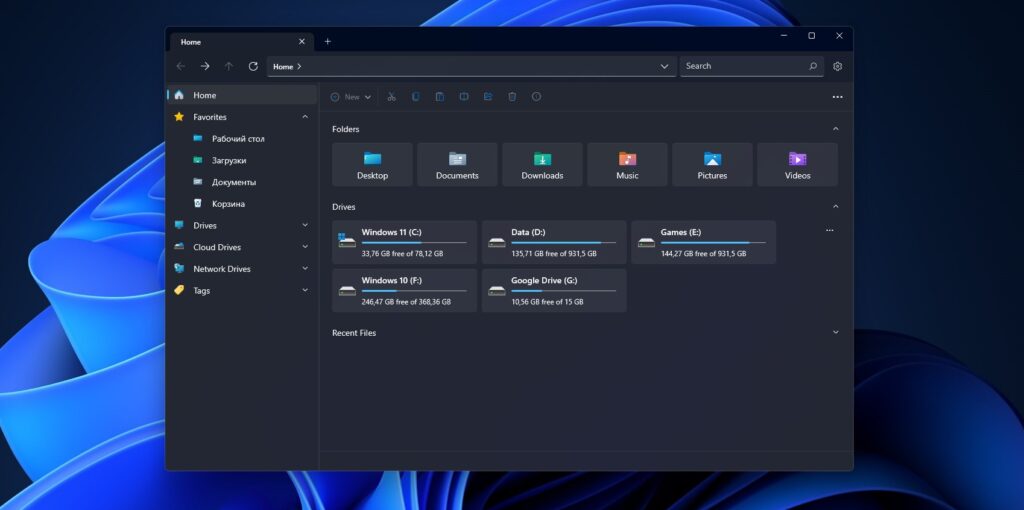Go back with the left arrow

click(x=181, y=67)
